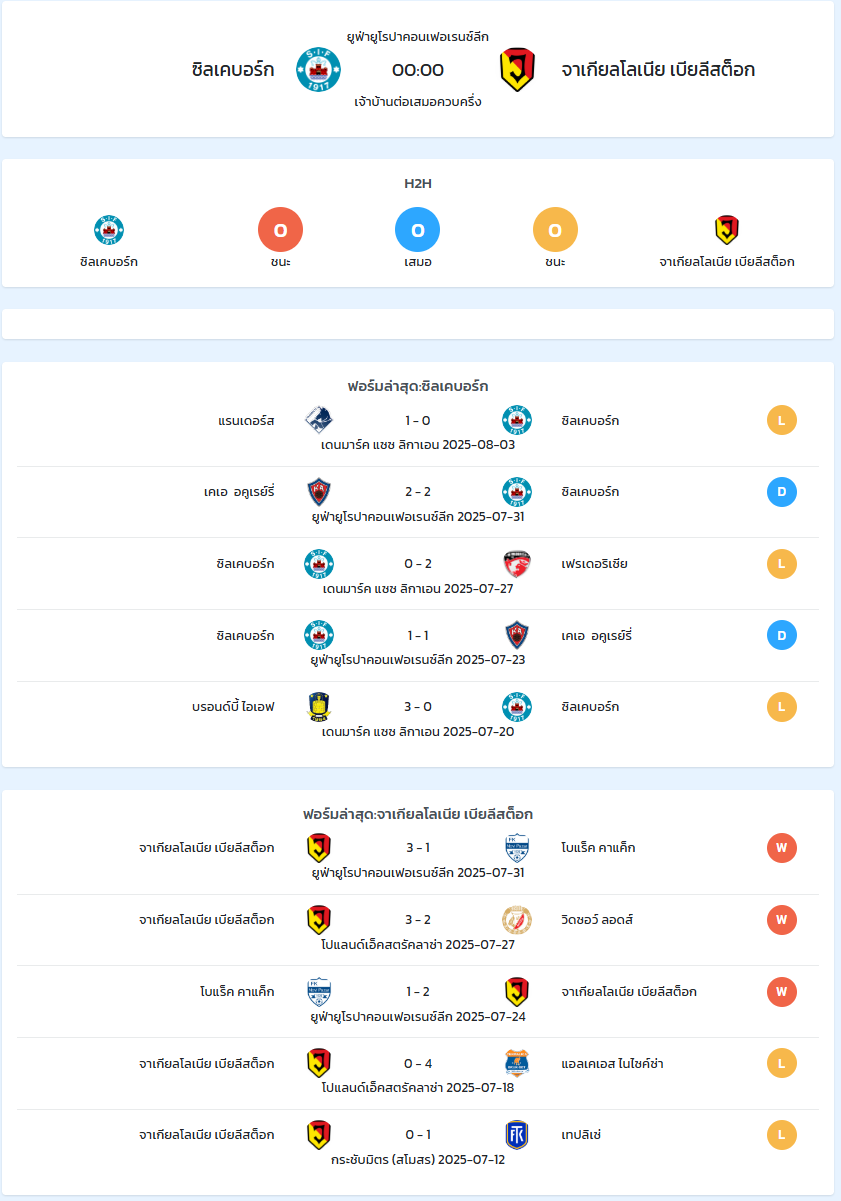Select Termalica Nieciecza orange logo
The height and width of the screenshot is (1201, 841).
517,1063
